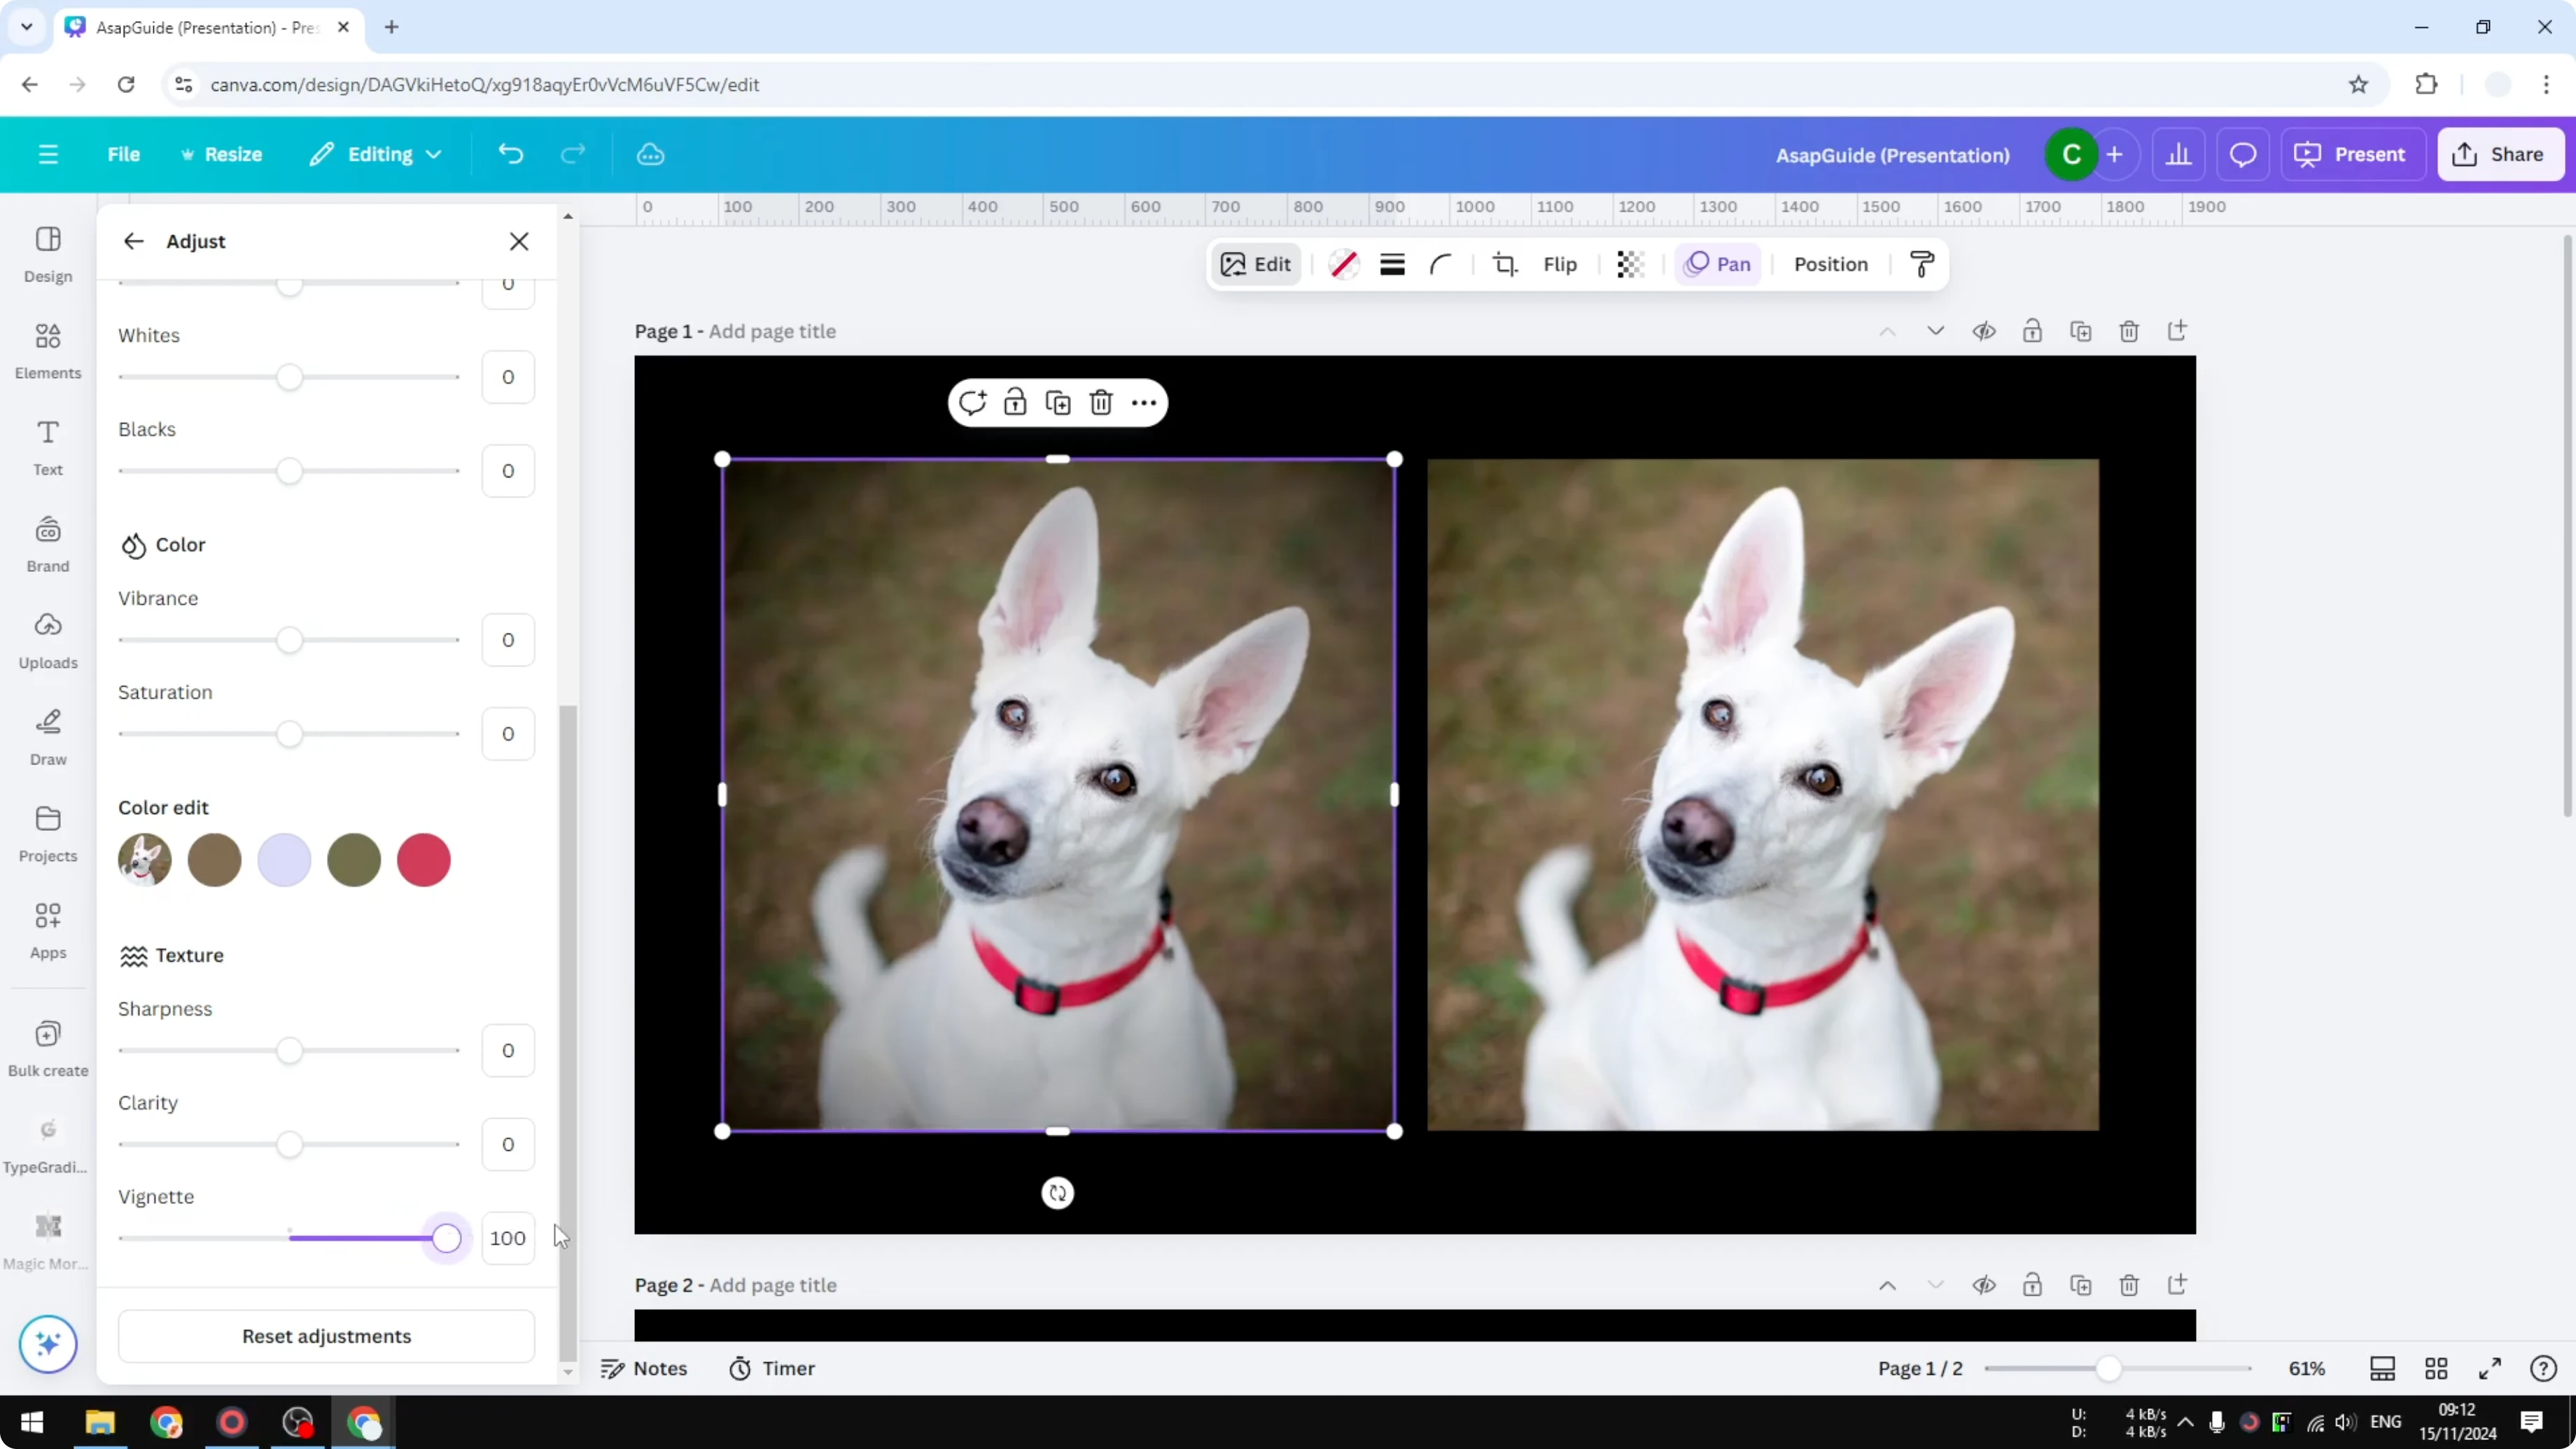
Task: Duplicate Page 1 with the copy icon
Action: tap(2081, 331)
